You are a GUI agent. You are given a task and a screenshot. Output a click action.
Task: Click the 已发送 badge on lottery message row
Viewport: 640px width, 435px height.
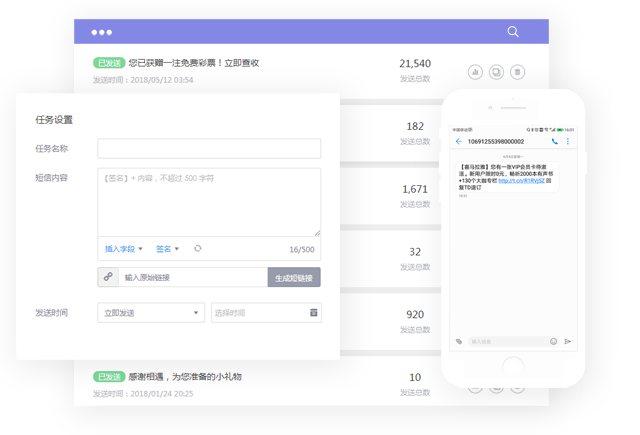pyautogui.click(x=109, y=63)
